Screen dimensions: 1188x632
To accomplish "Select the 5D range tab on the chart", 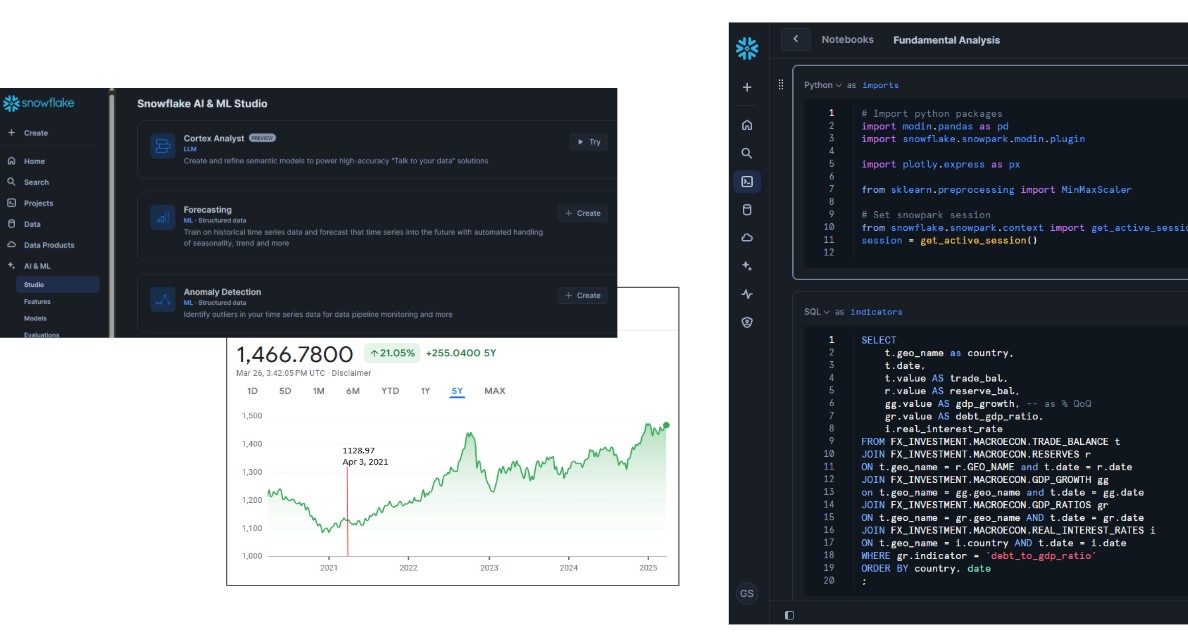I will (x=285, y=391).
